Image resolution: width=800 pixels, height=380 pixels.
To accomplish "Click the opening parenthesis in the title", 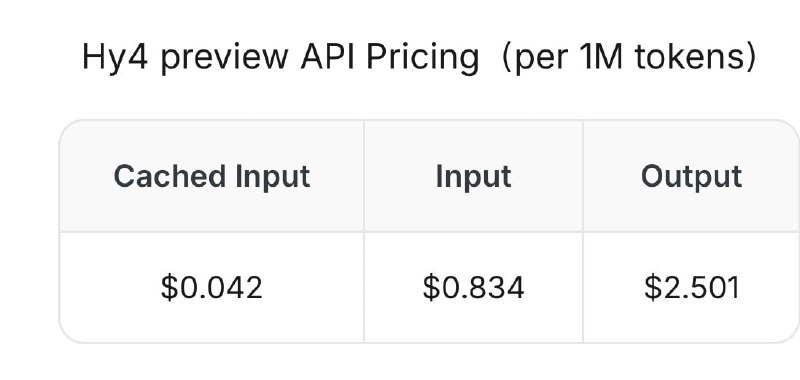I will point(507,58).
